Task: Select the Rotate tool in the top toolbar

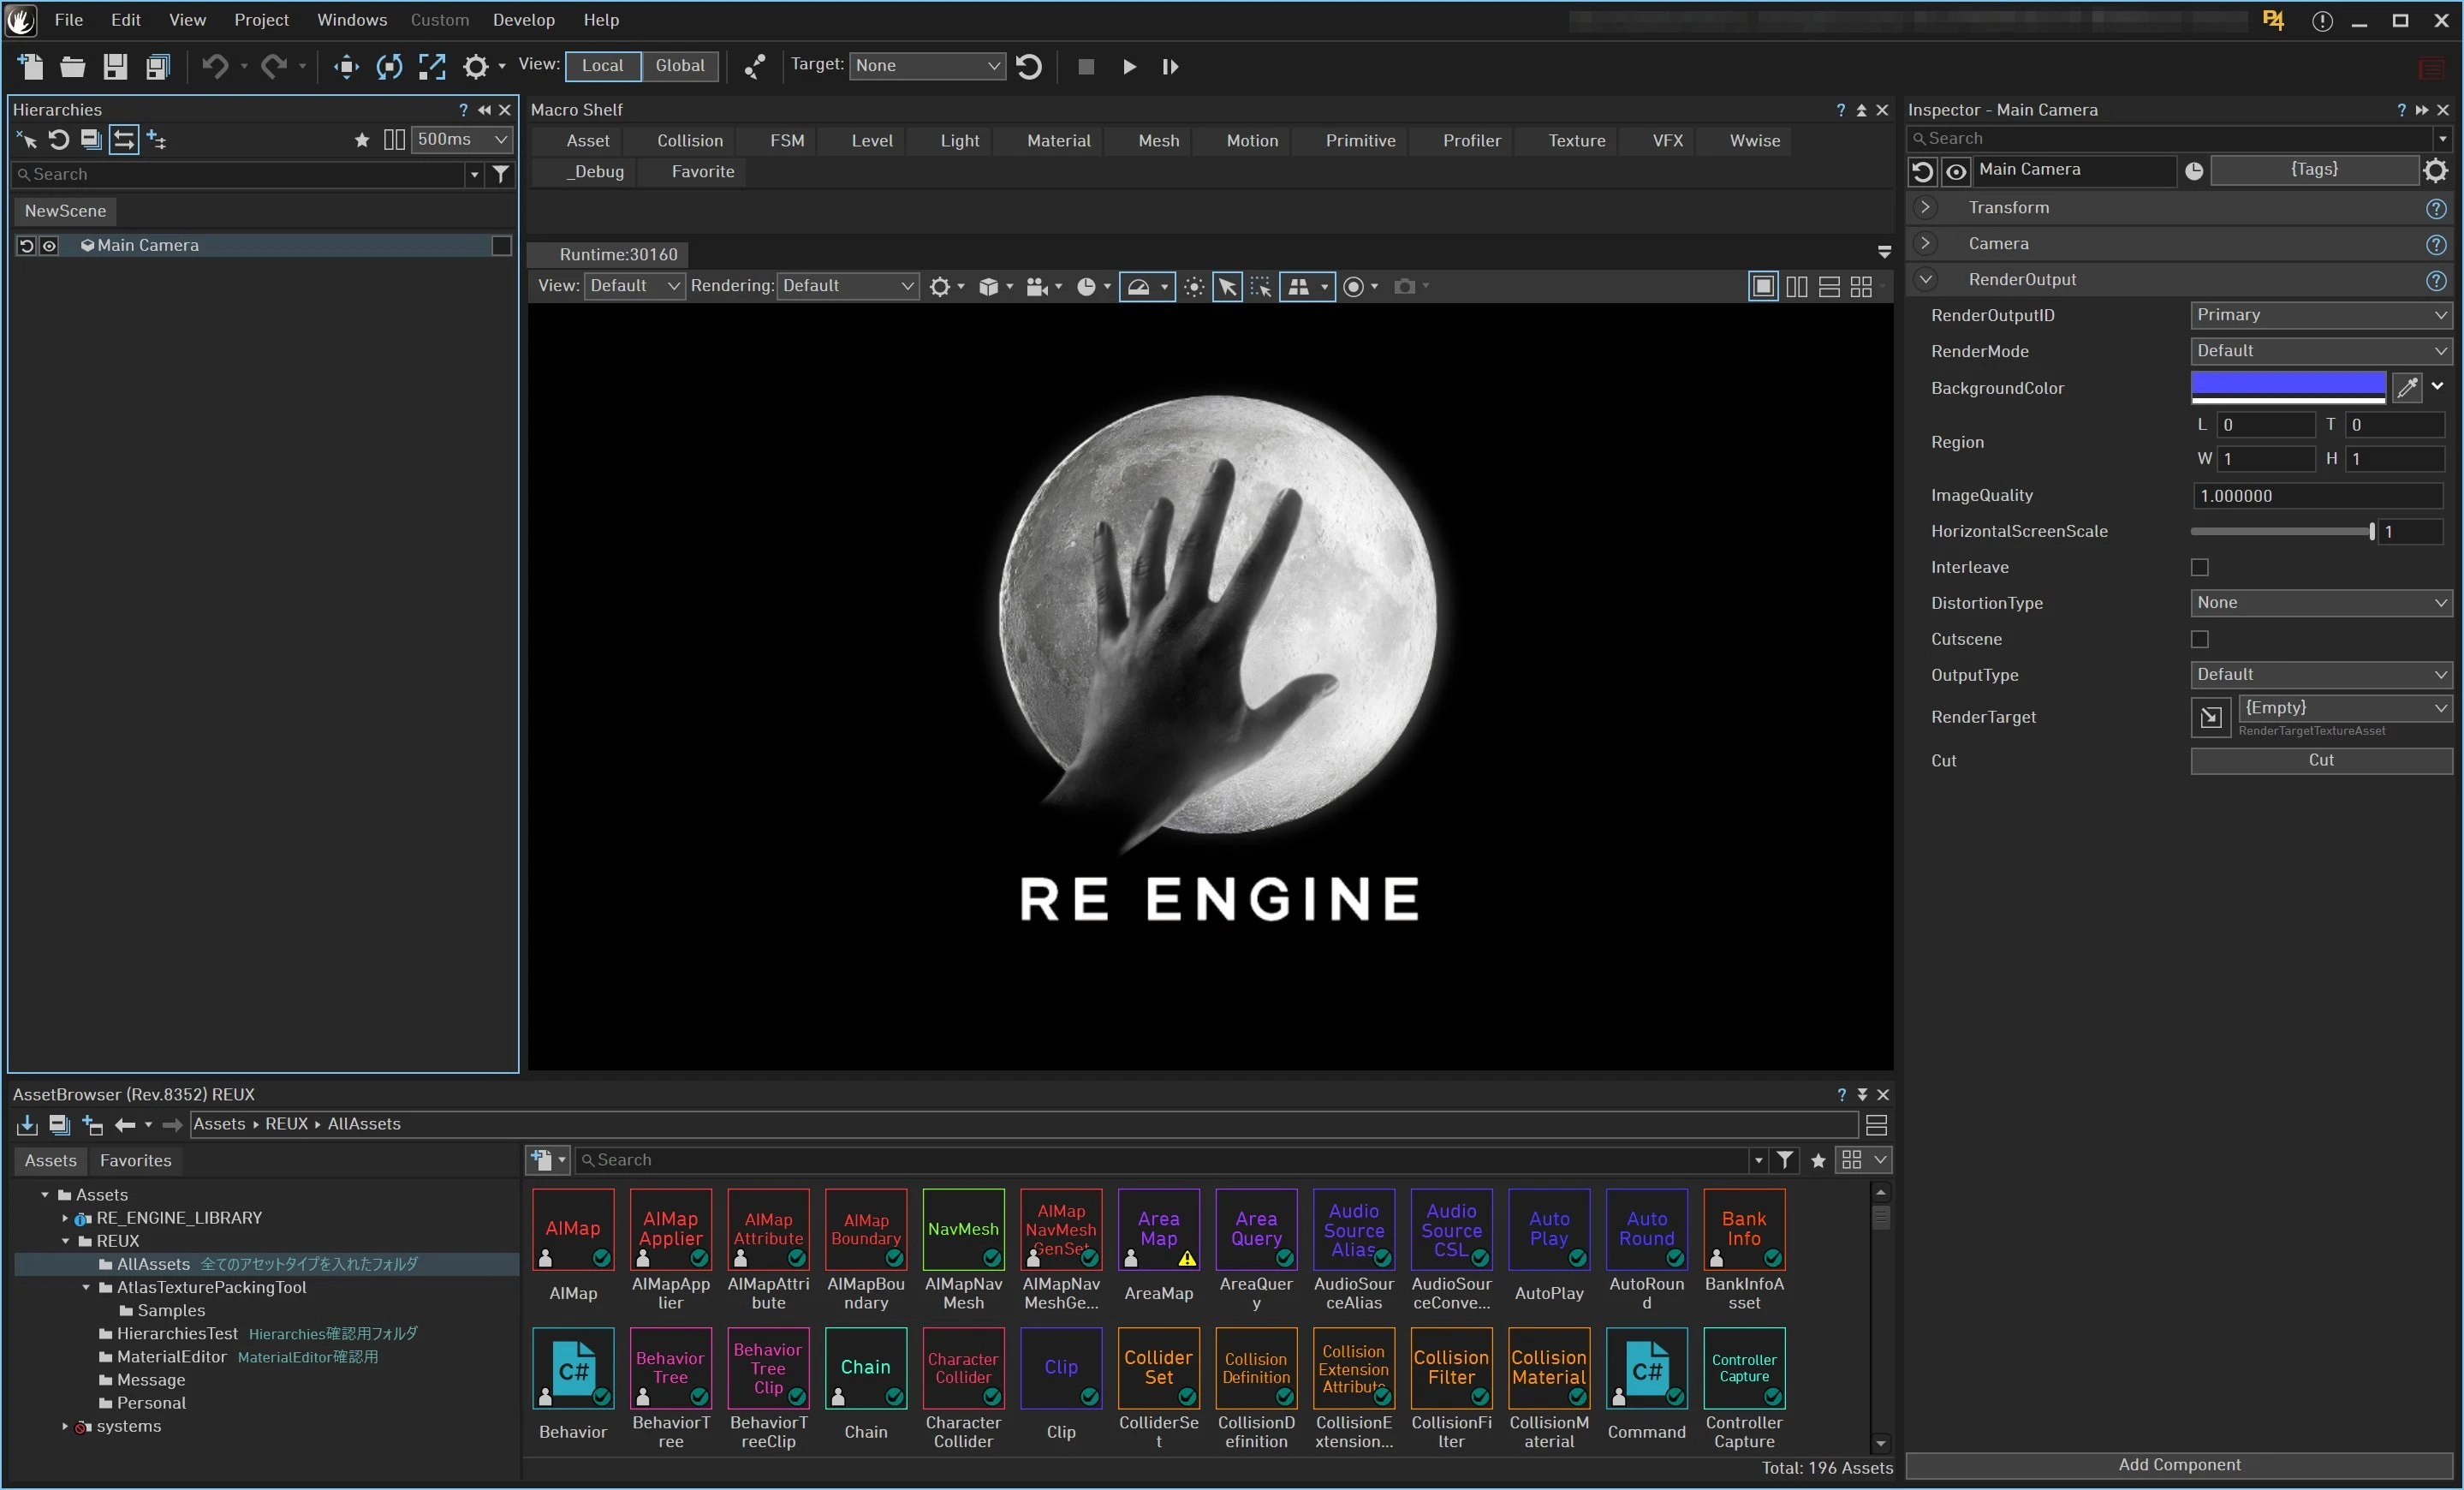Action: click(389, 67)
